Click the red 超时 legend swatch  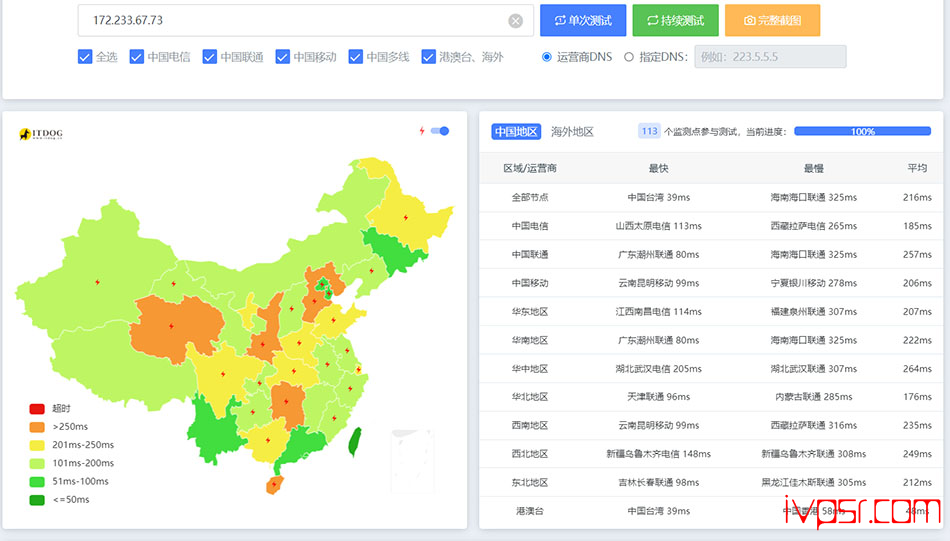[x=37, y=409]
